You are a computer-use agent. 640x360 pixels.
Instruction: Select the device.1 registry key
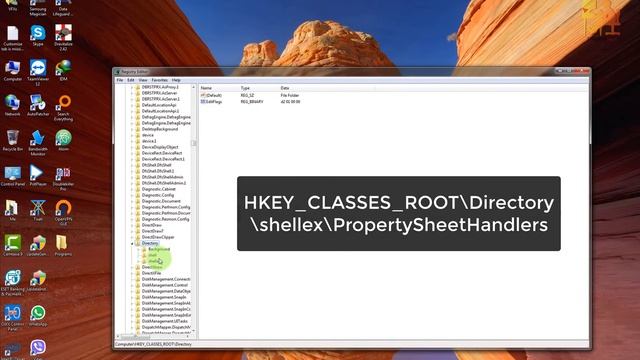click(149, 141)
